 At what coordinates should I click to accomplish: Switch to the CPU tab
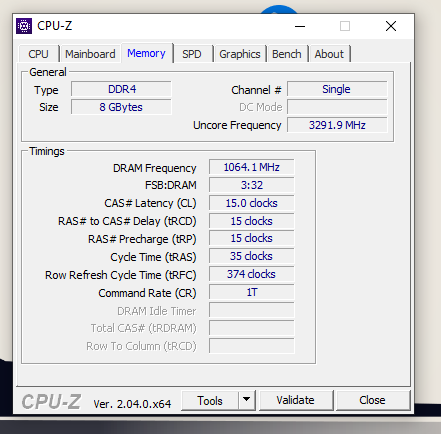point(38,54)
